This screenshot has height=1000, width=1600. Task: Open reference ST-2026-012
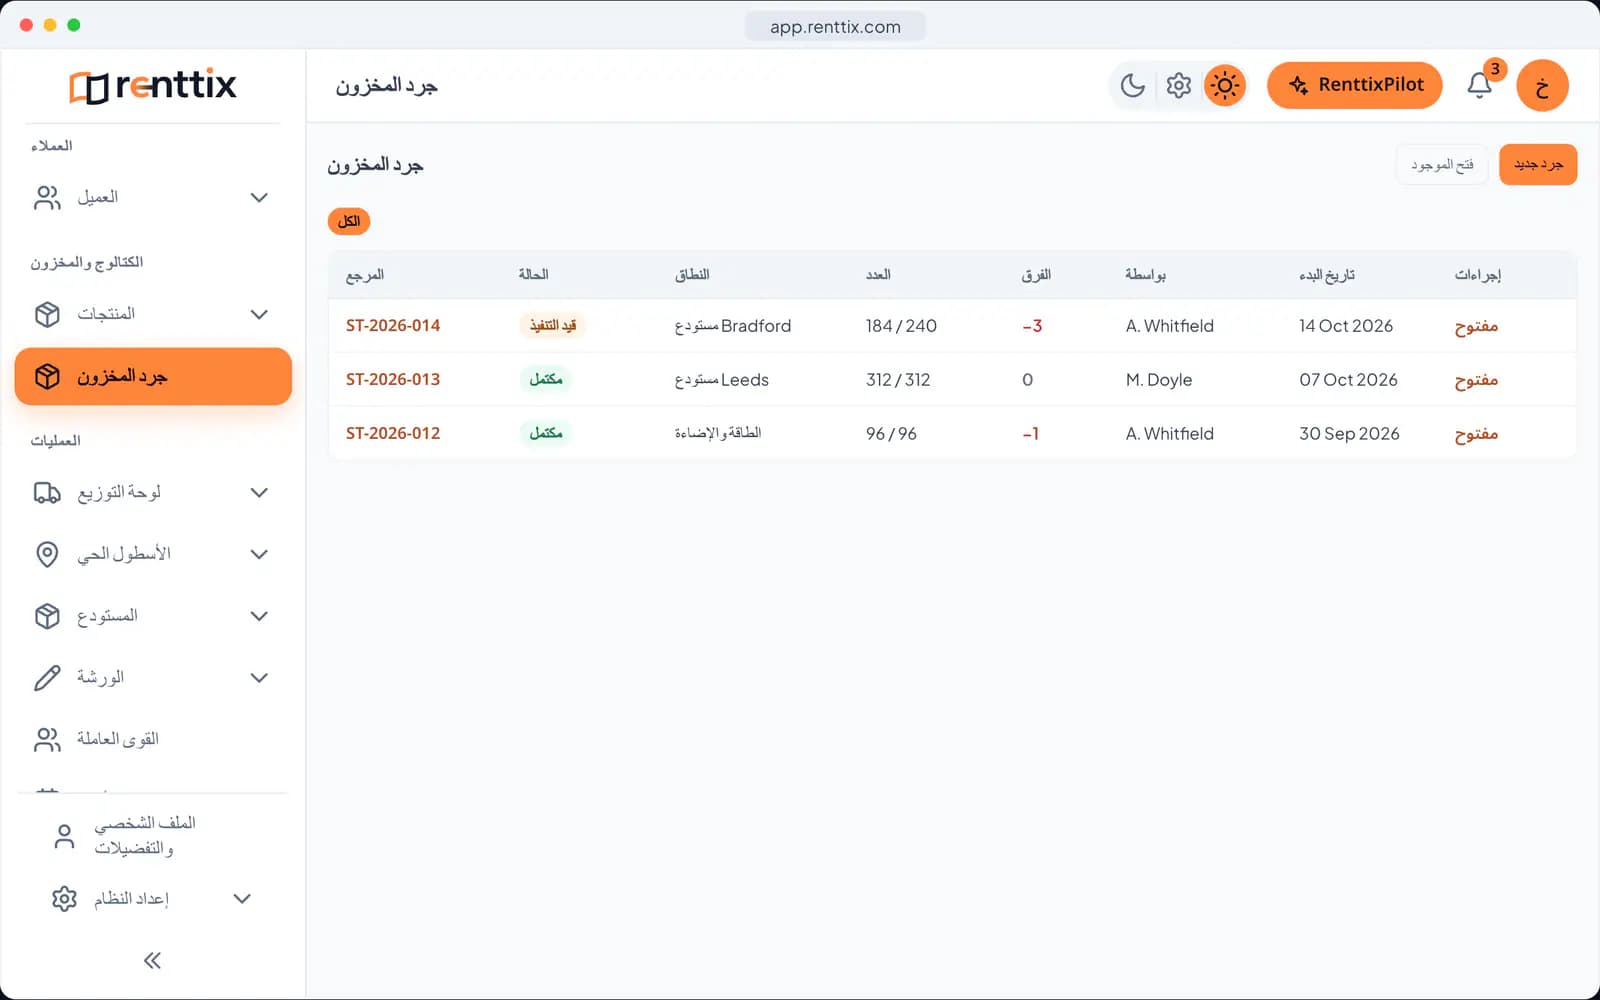pos(393,434)
